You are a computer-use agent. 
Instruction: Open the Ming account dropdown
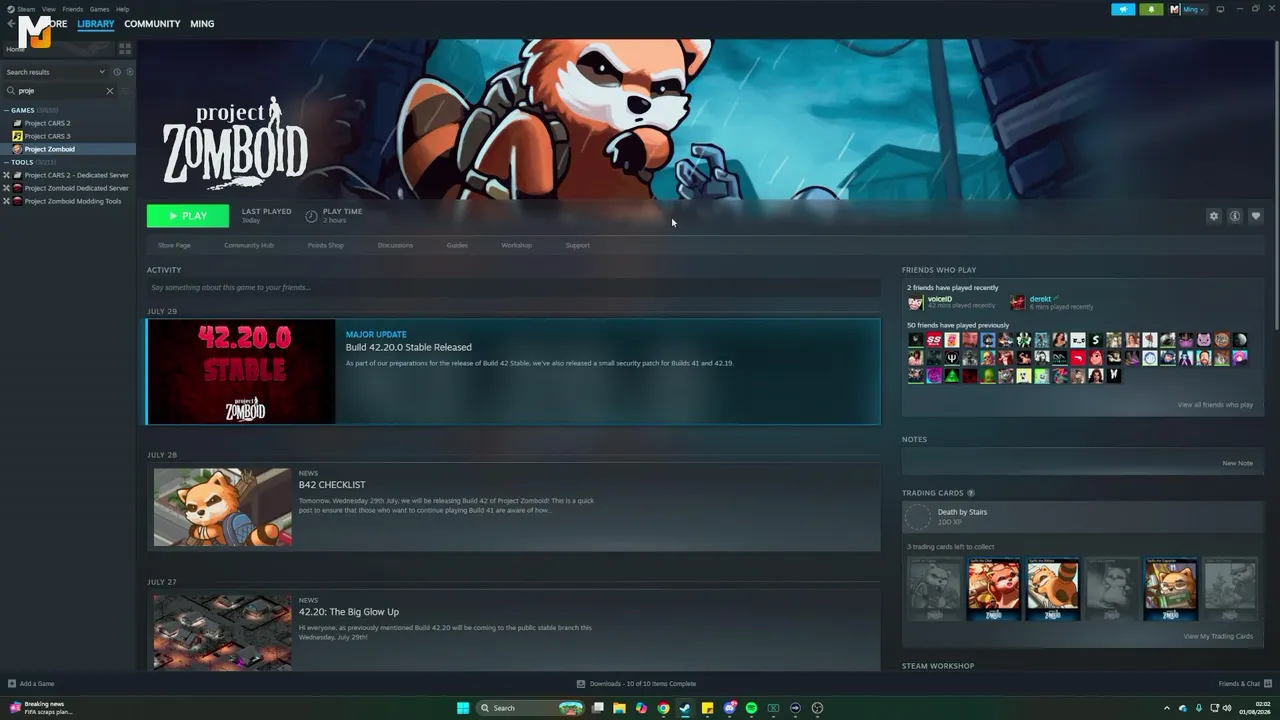(x=1188, y=9)
